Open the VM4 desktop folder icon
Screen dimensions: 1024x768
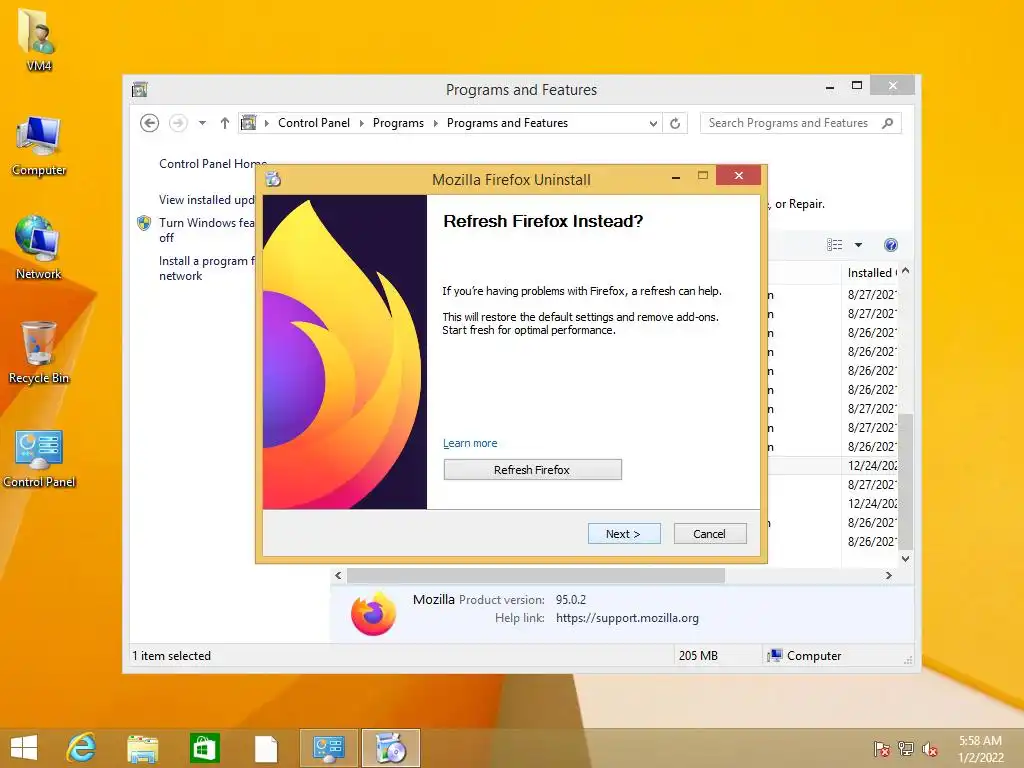tap(39, 39)
